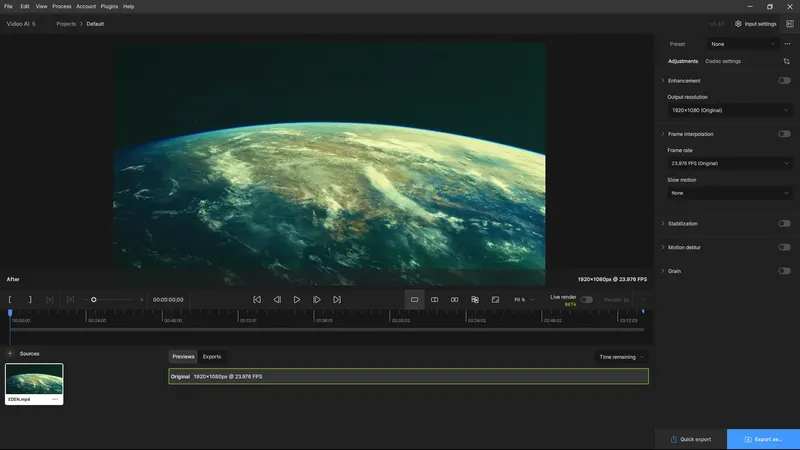Jump to the last frame
This screenshot has height=450, width=800.
coord(337,299)
